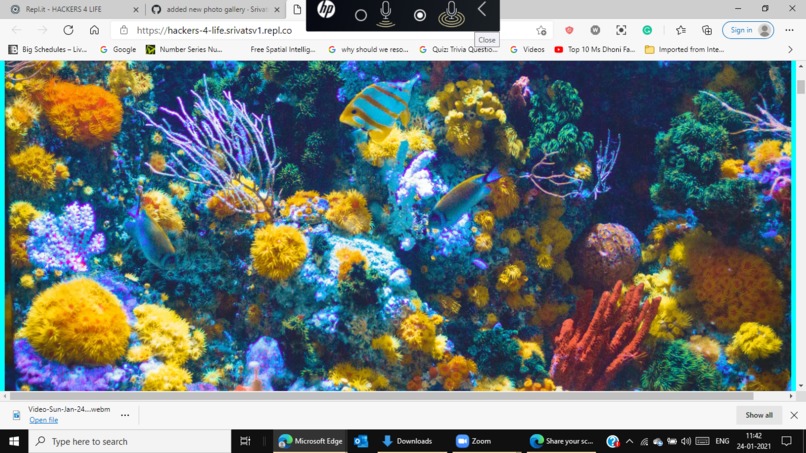
Task: Add this page to favorites star
Action: [x=541, y=30]
